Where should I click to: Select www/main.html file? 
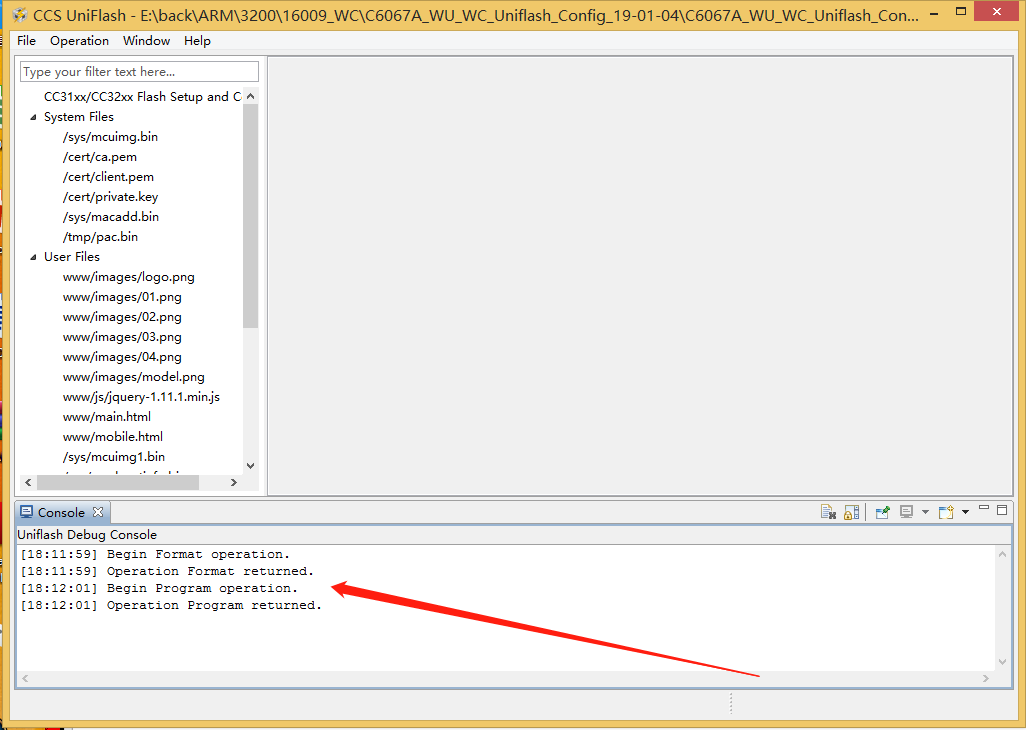tap(107, 417)
